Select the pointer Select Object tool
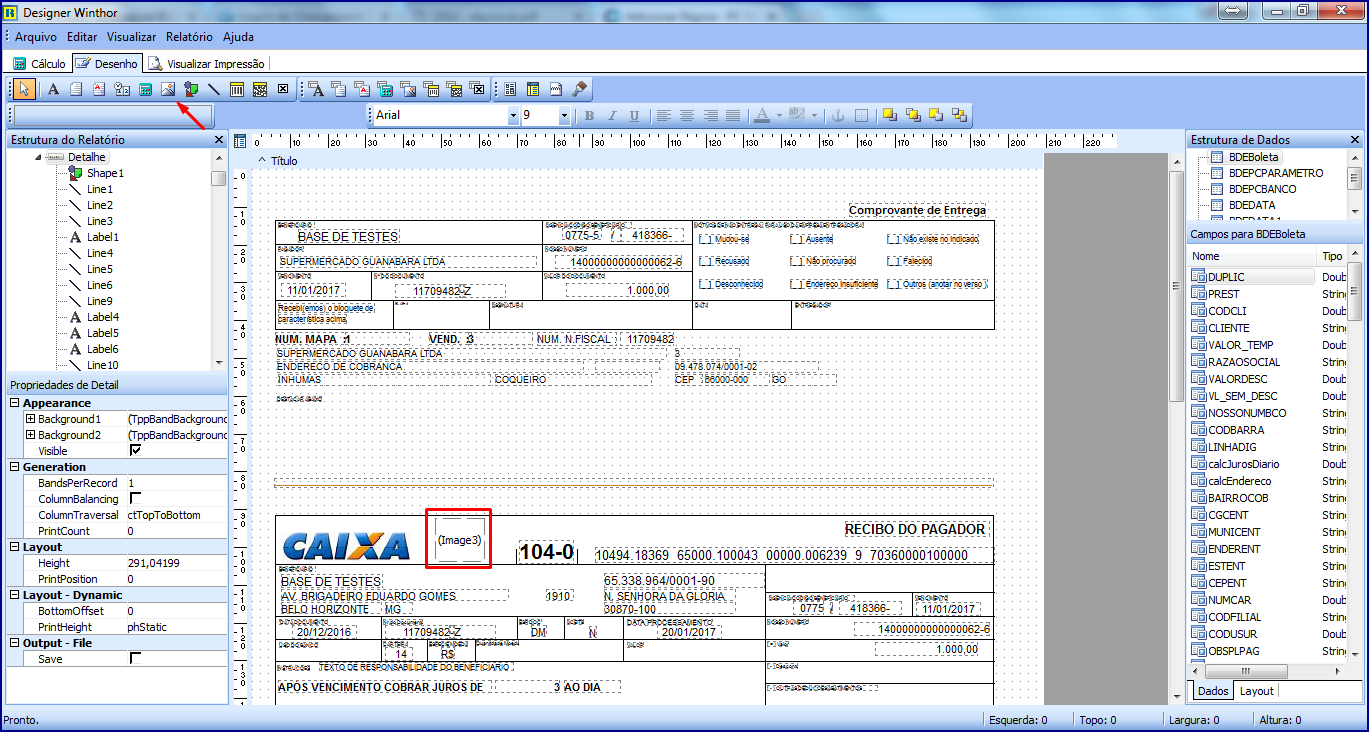The image size is (1369, 732). pos(25,89)
